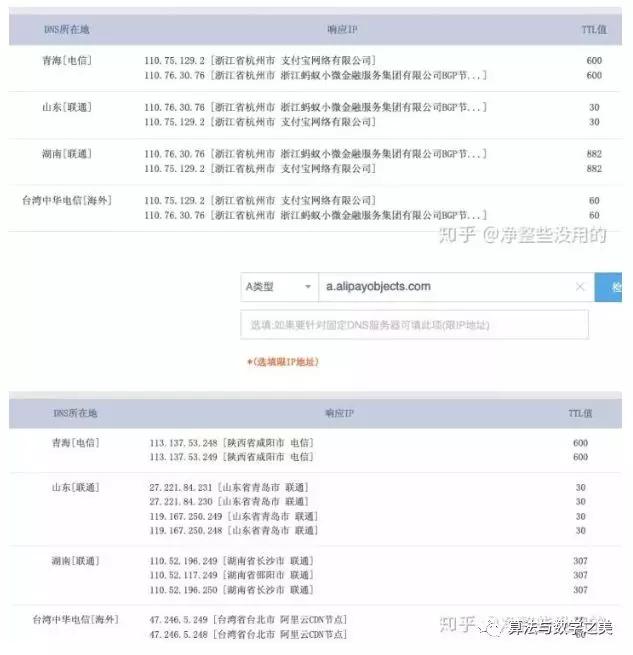
Task: Select 湖南[联通] in the lower table
Action: 76,561
